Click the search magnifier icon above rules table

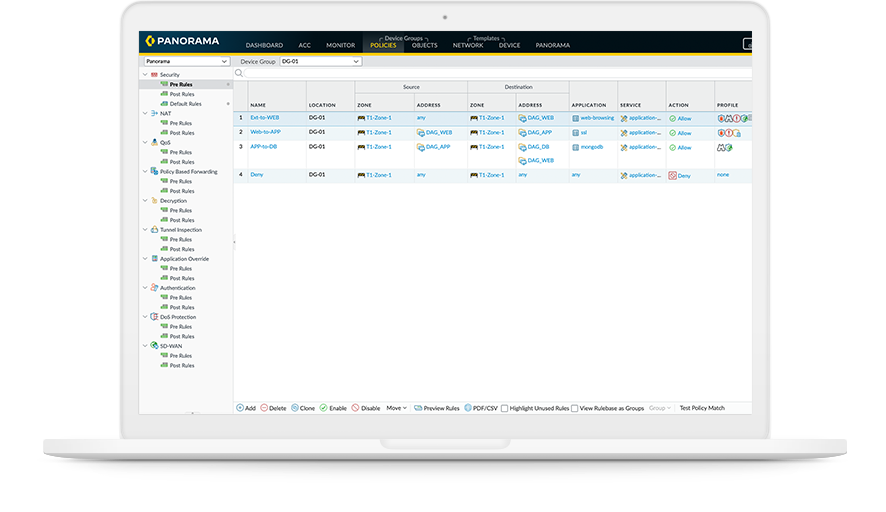[x=240, y=73]
